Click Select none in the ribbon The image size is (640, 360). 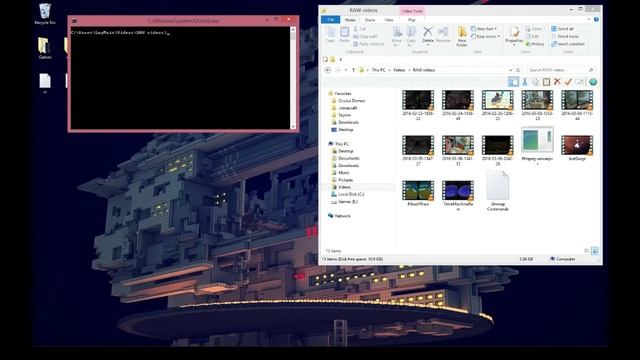click(565, 36)
